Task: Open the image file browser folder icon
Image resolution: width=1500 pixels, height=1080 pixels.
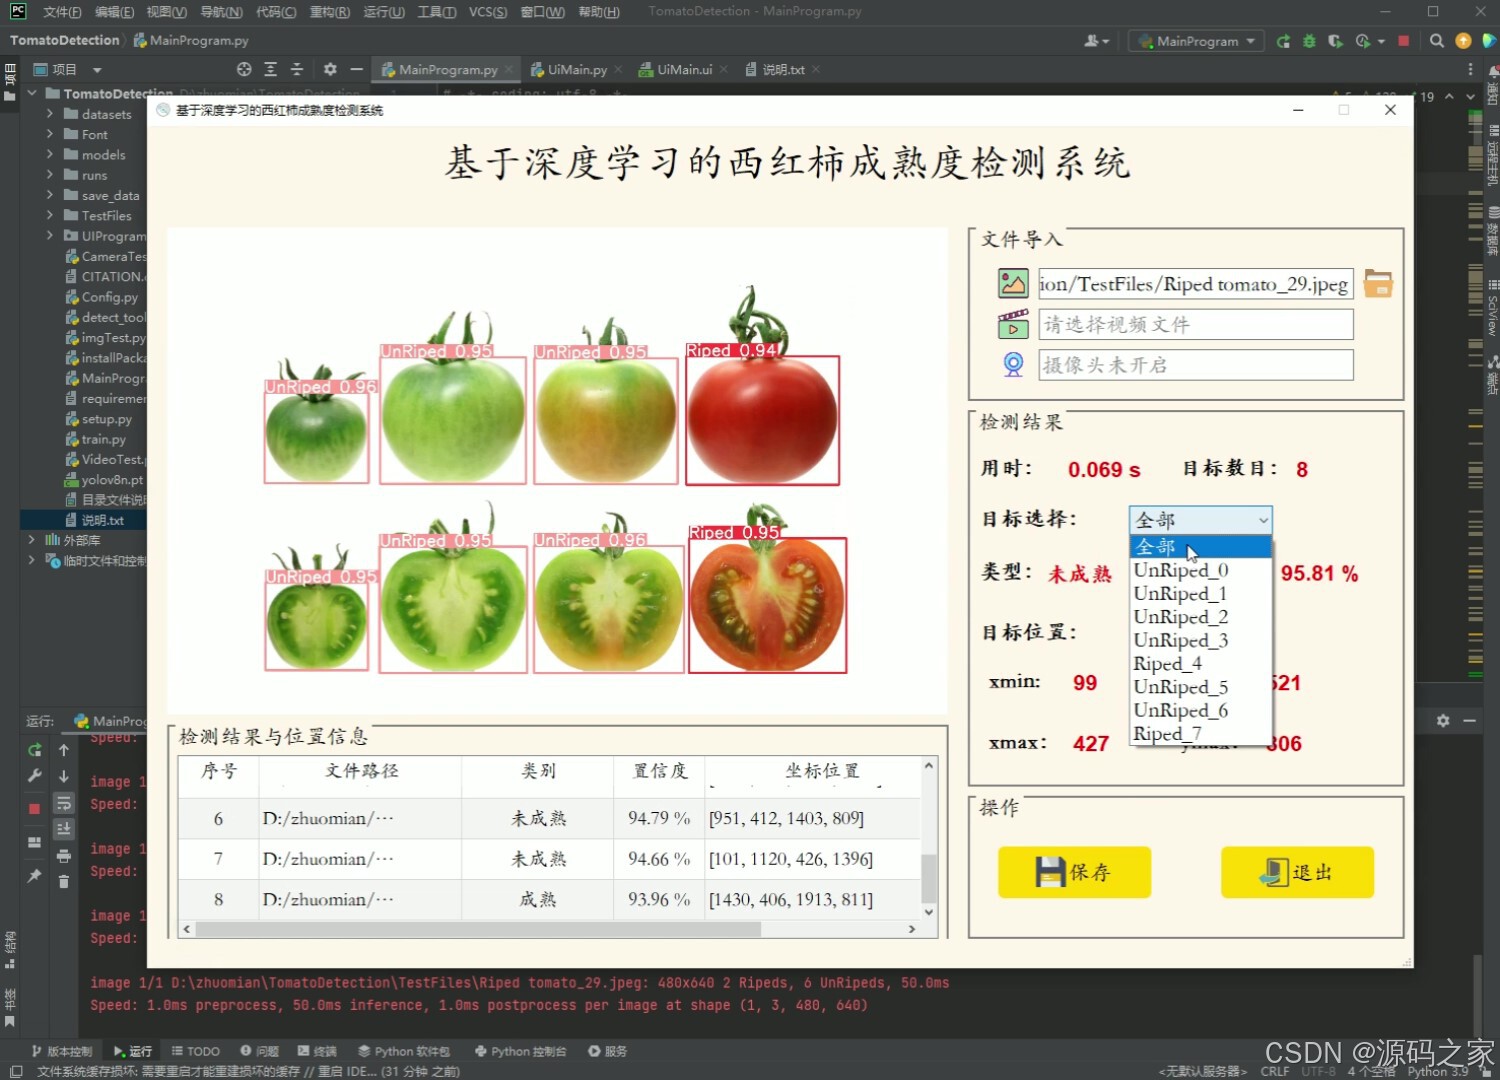Action: point(1378,283)
